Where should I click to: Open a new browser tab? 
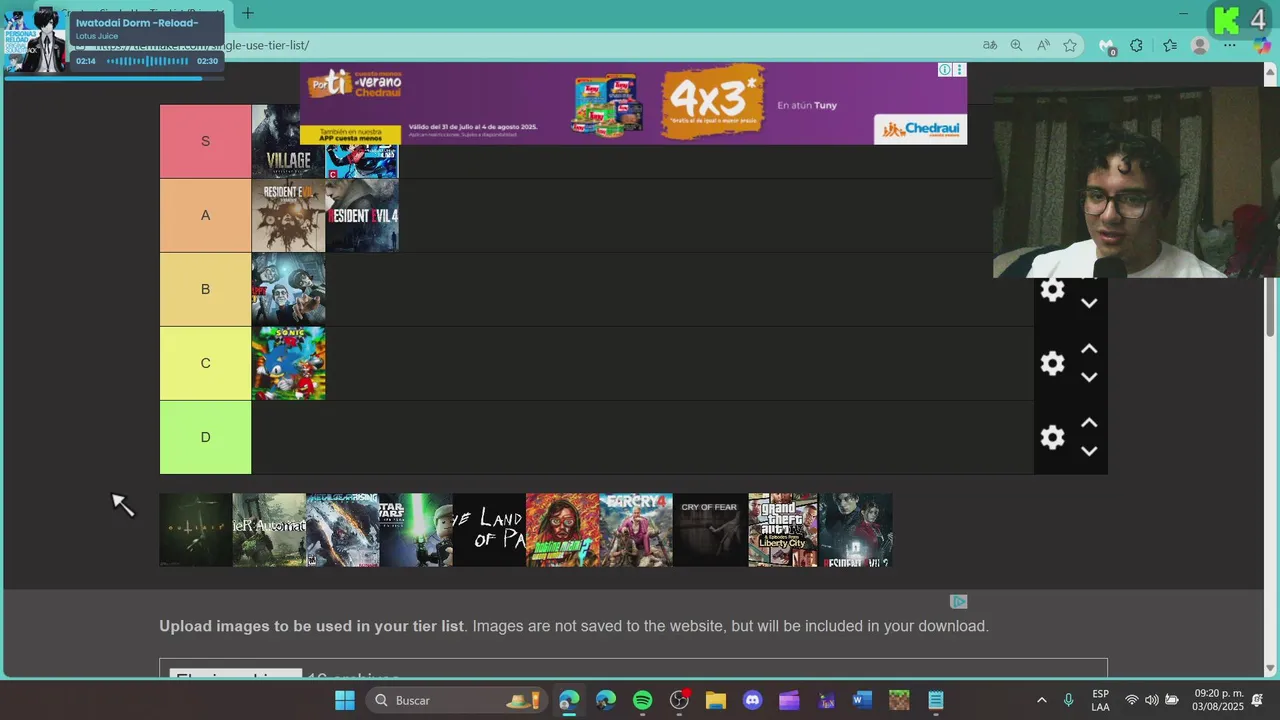[x=247, y=13]
